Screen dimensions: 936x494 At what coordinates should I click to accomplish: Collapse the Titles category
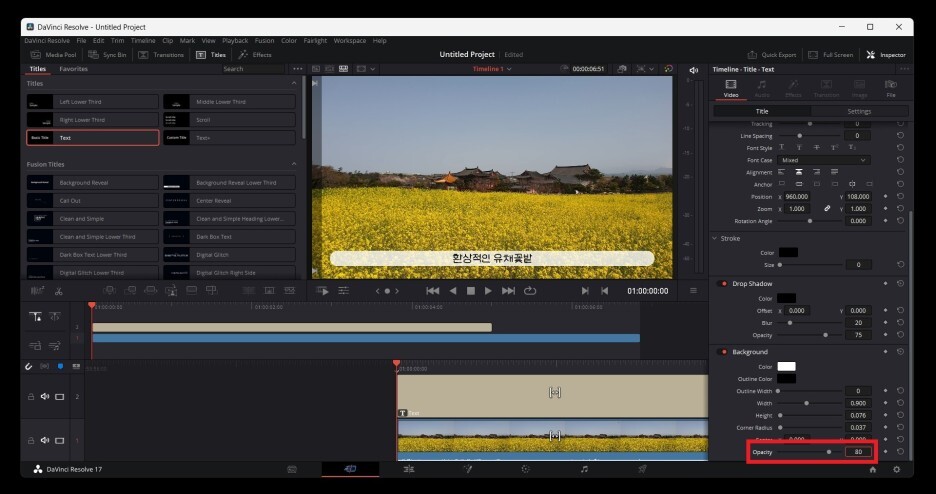coord(294,84)
